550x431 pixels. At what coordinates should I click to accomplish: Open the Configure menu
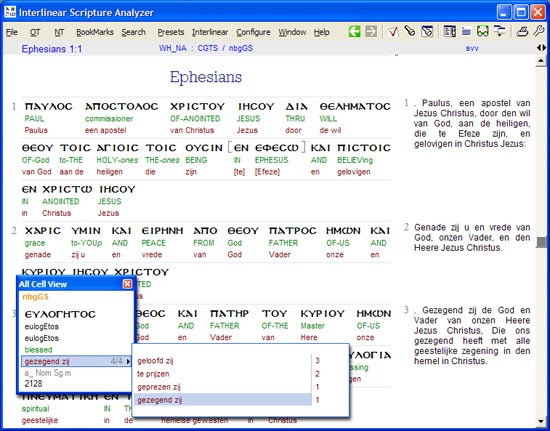point(253,32)
